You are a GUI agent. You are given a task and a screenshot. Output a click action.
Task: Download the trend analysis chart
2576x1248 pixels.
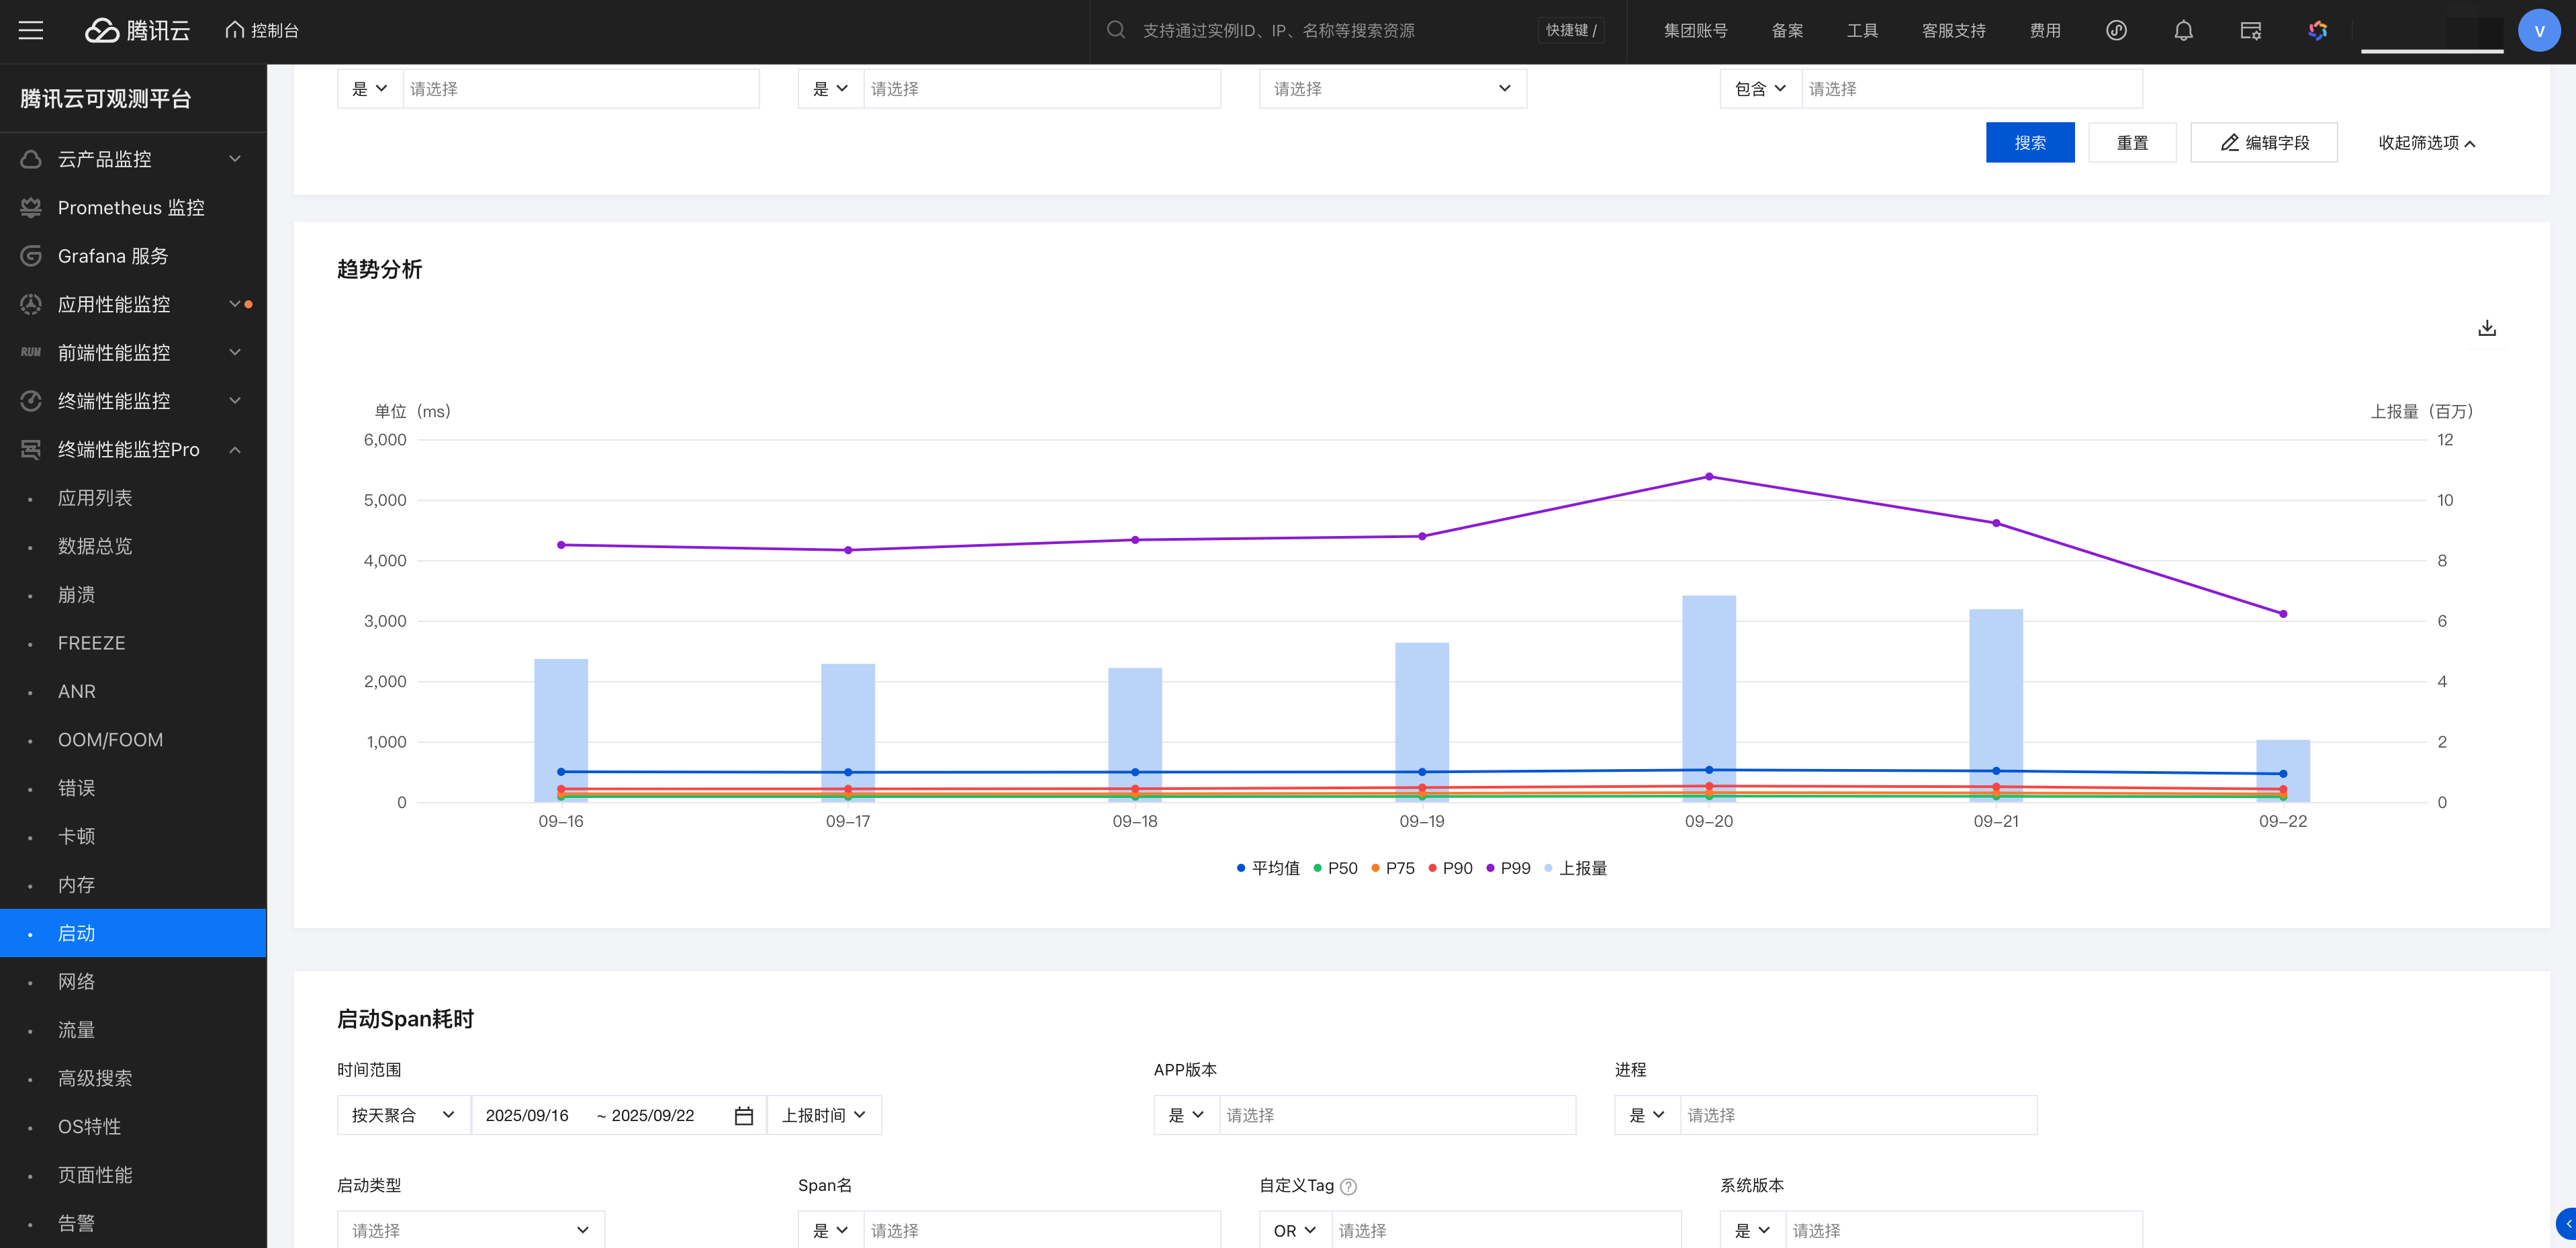point(2487,328)
